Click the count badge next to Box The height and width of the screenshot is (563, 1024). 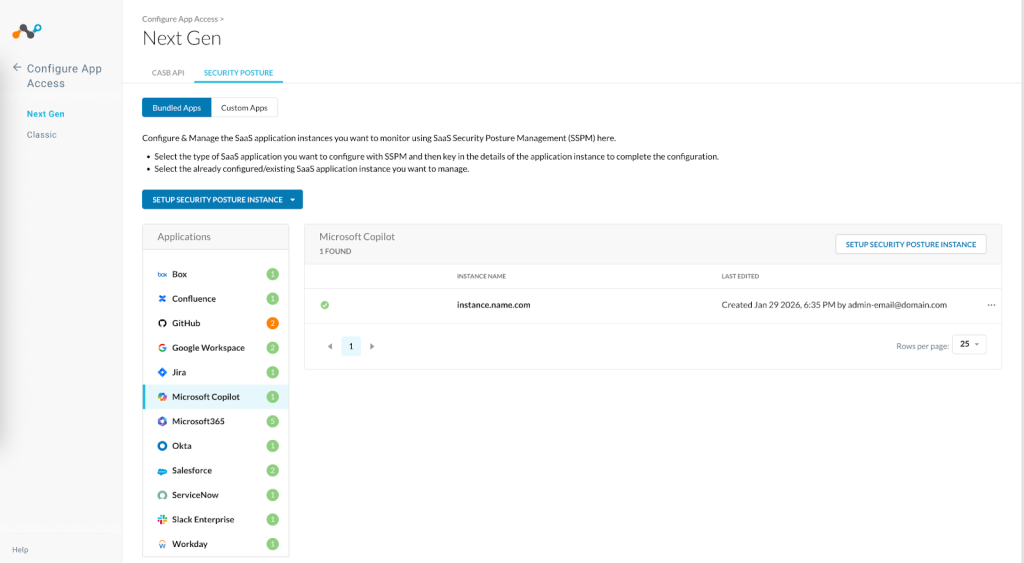pyautogui.click(x=272, y=274)
